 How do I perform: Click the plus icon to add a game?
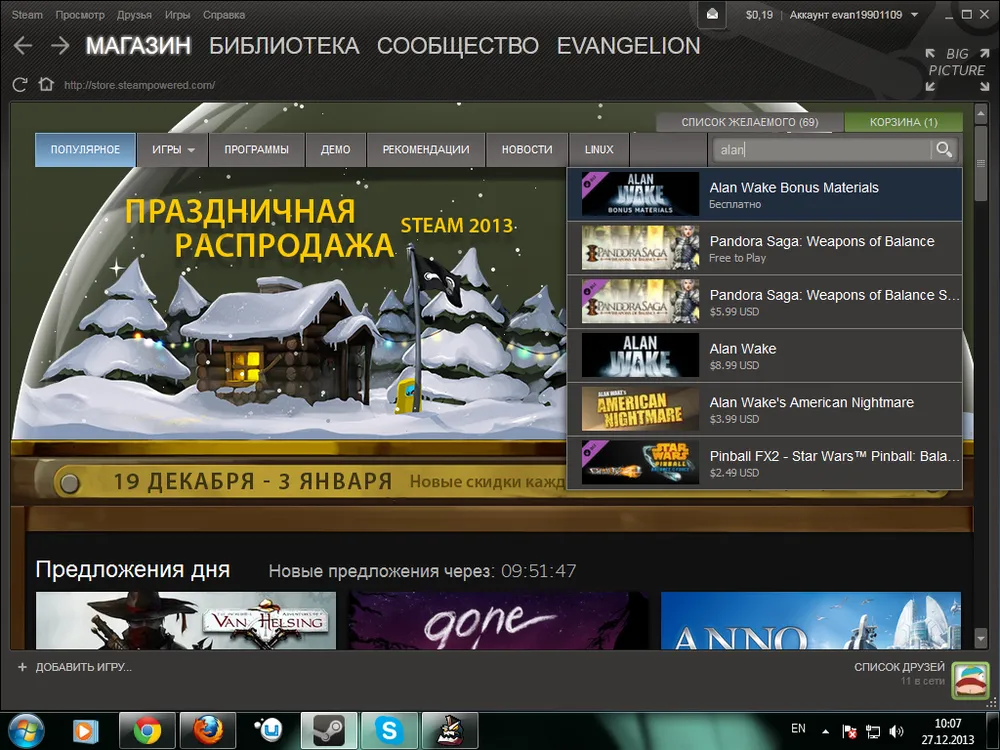[22, 667]
